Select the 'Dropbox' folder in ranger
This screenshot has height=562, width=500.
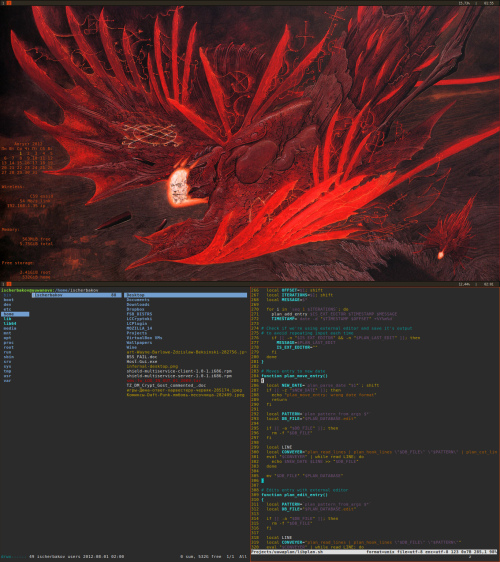[135, 309]
